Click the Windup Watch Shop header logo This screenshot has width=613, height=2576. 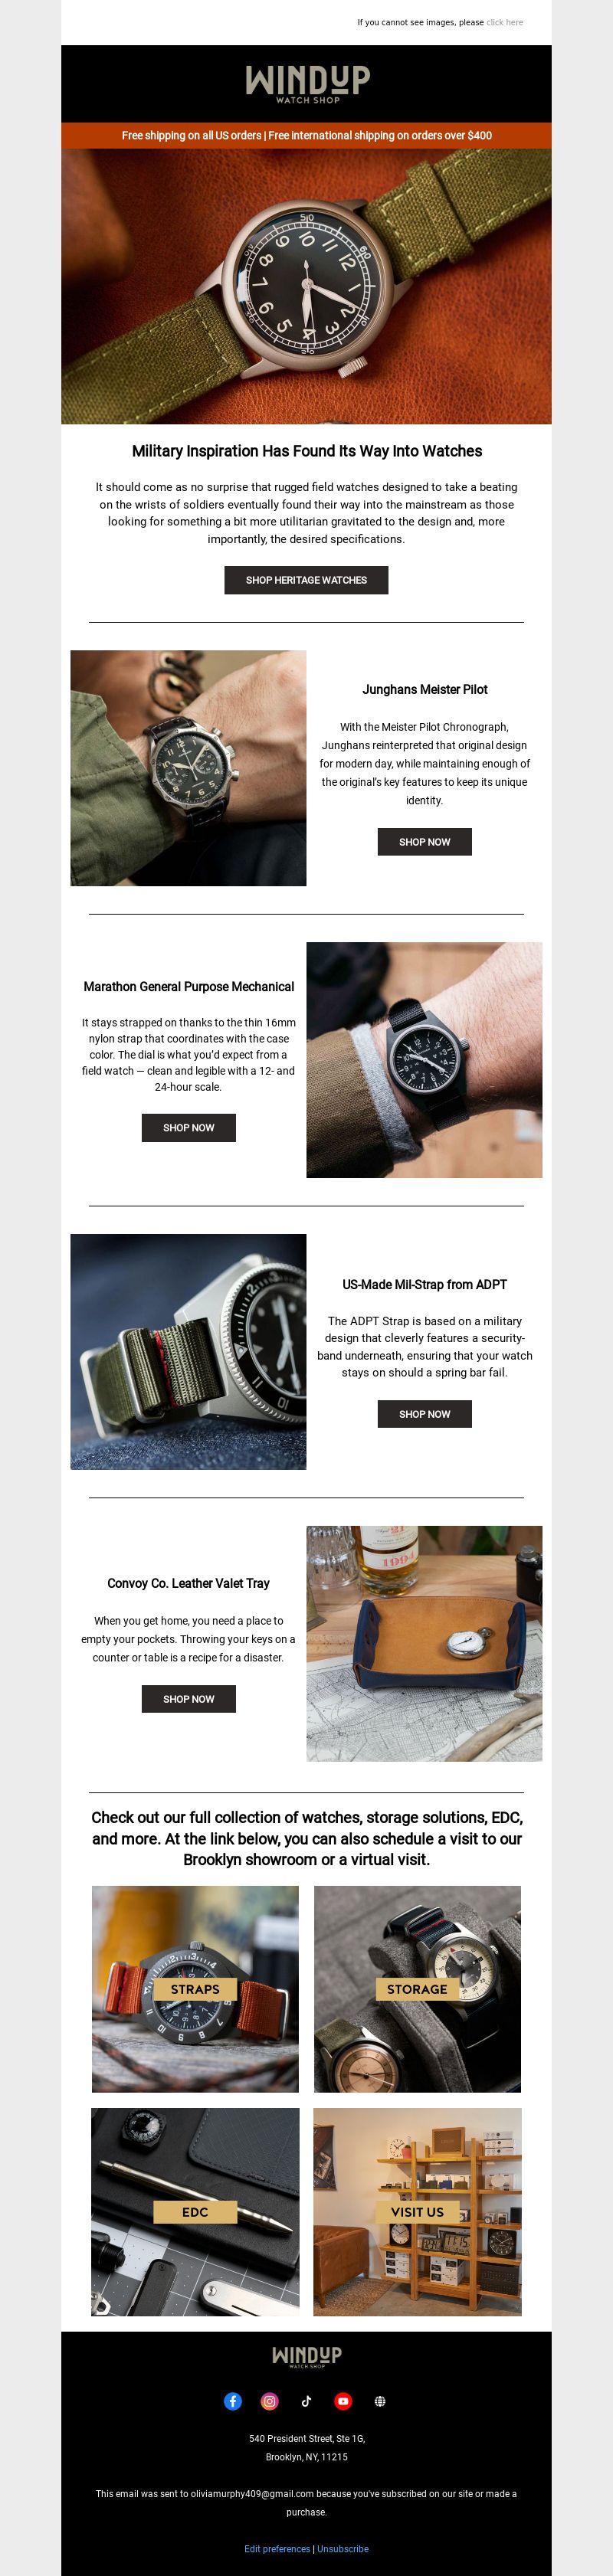[307, 84]
